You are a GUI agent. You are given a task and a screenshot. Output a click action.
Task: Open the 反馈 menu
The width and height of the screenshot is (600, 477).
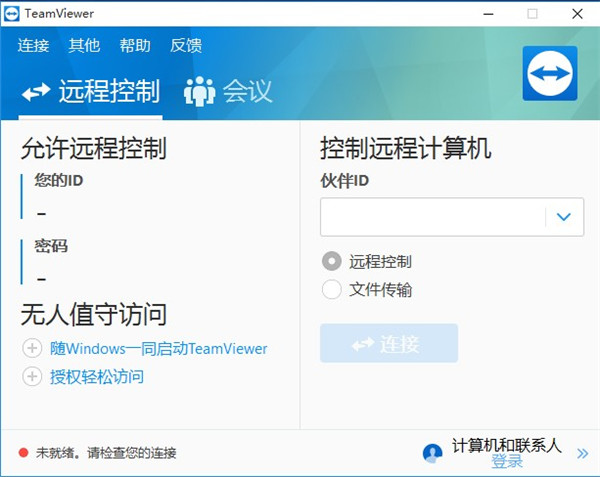[186, 46]
